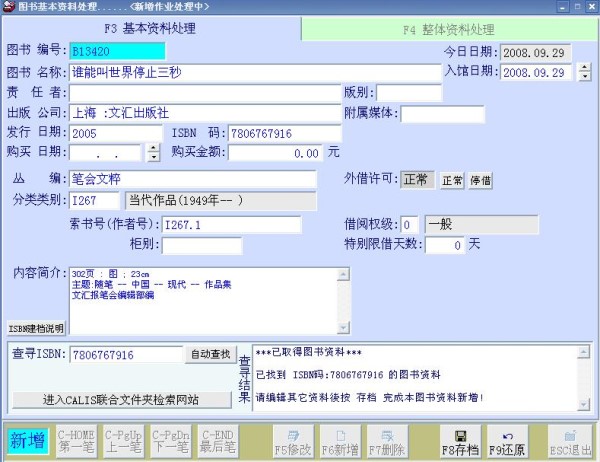Click the 内容简介 text area
600x462 pixels.
tap(204, 301)
